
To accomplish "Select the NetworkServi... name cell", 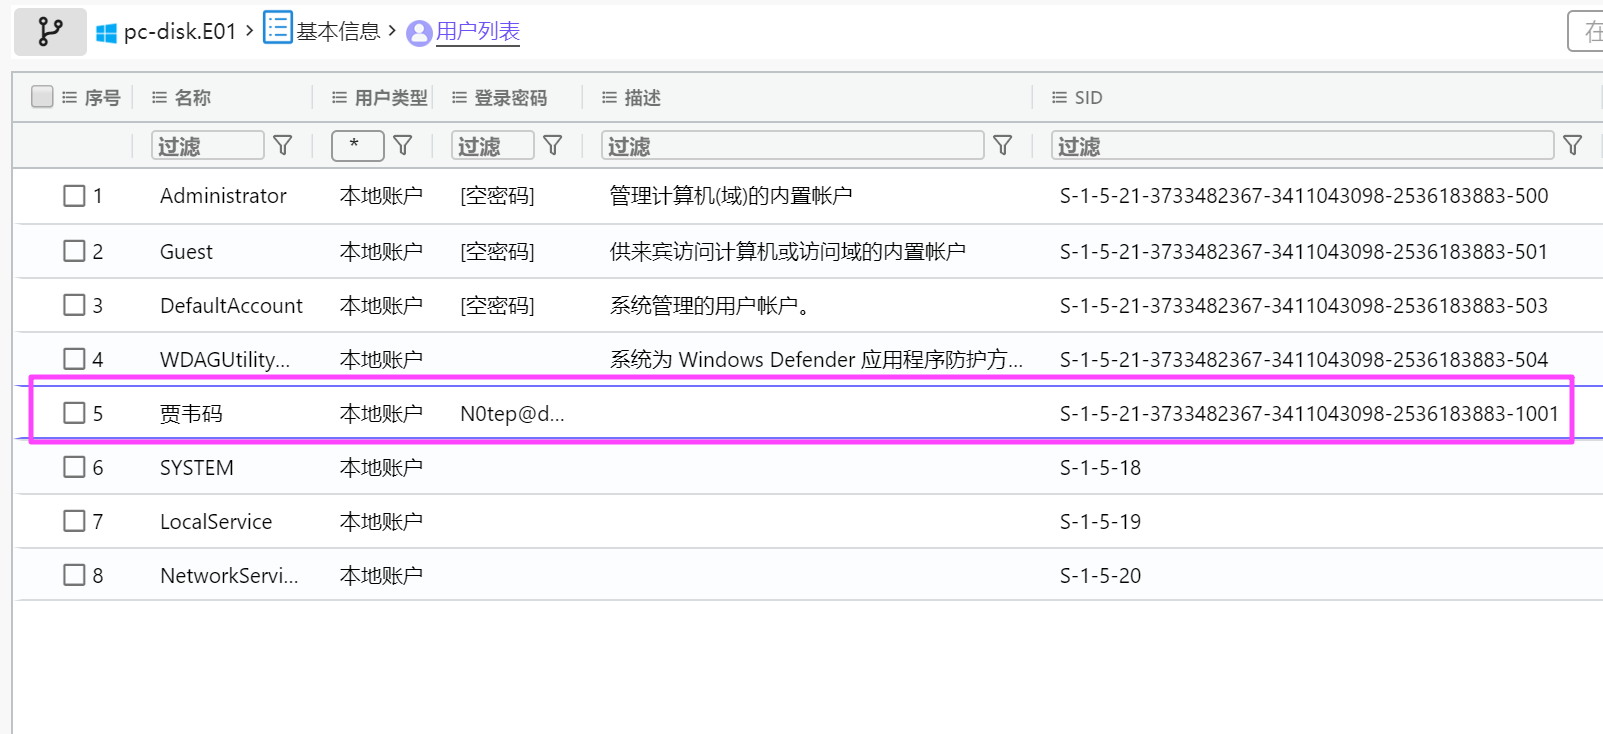I will (229, 575).
